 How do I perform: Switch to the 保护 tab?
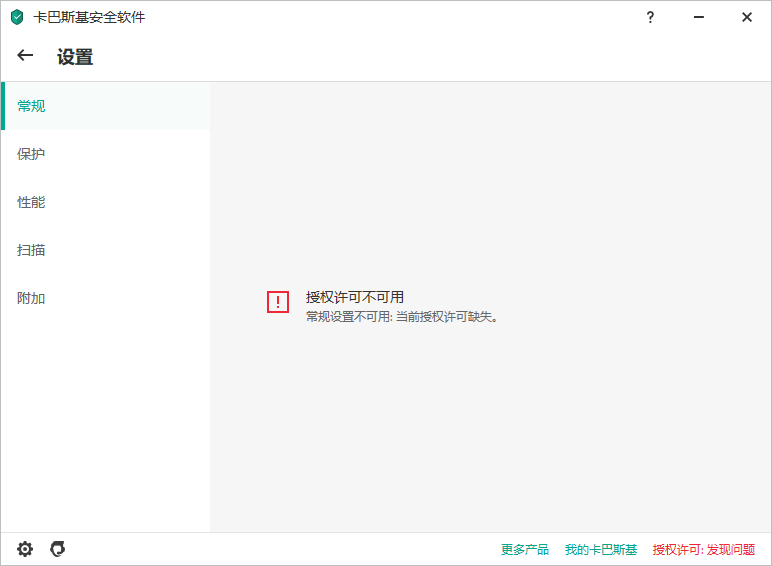click(105, 154)
